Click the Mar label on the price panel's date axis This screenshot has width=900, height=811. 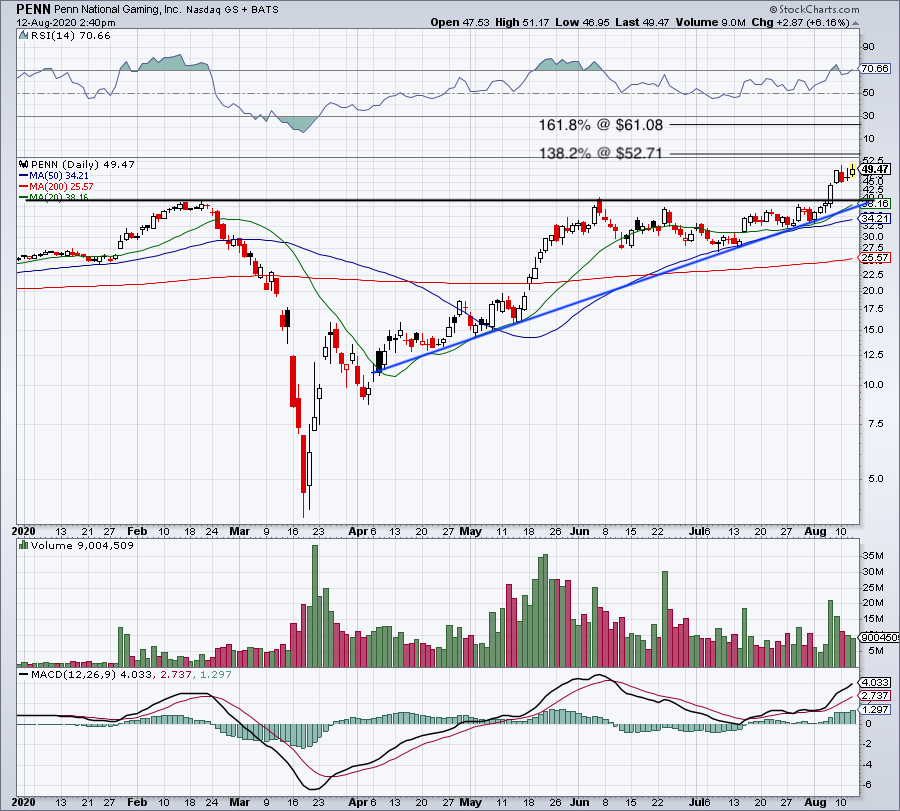(x=239, y=531)
